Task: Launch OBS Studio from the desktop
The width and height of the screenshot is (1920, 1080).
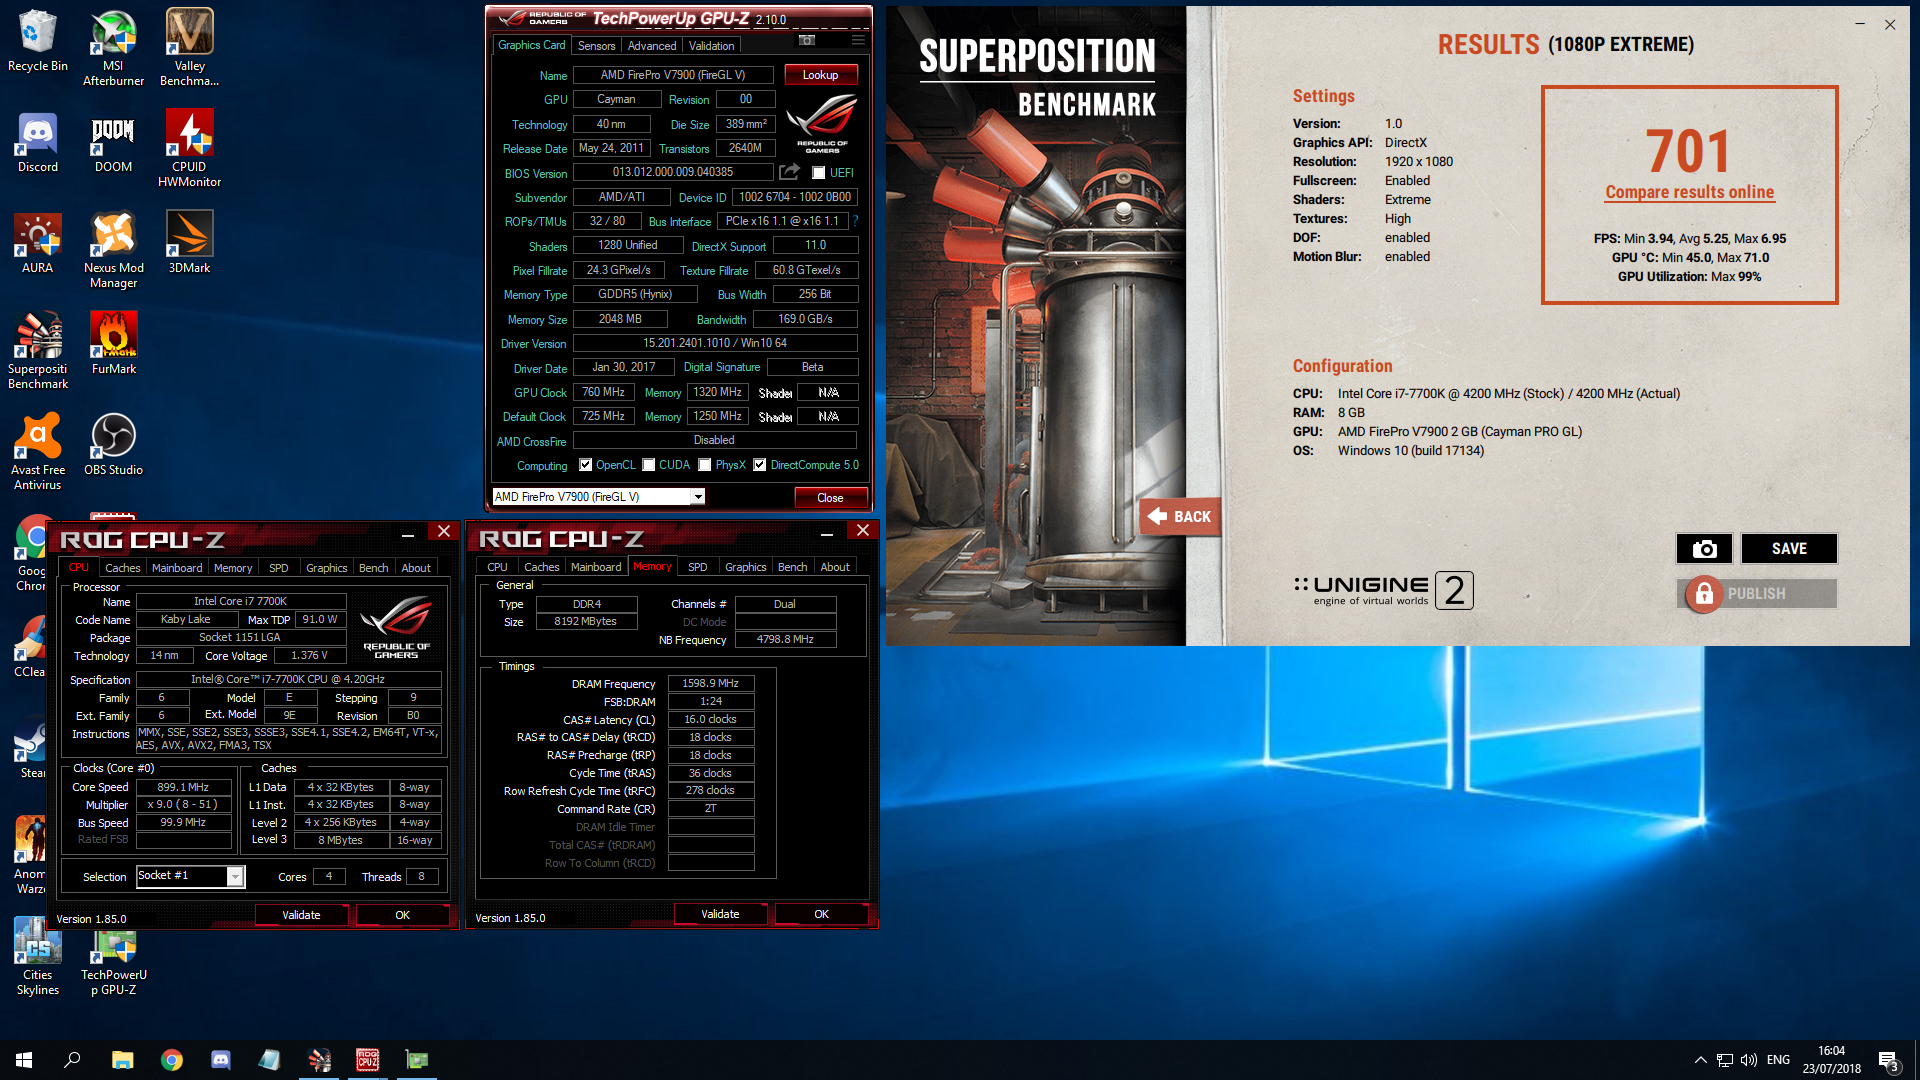Action: (x=113, y=444)
